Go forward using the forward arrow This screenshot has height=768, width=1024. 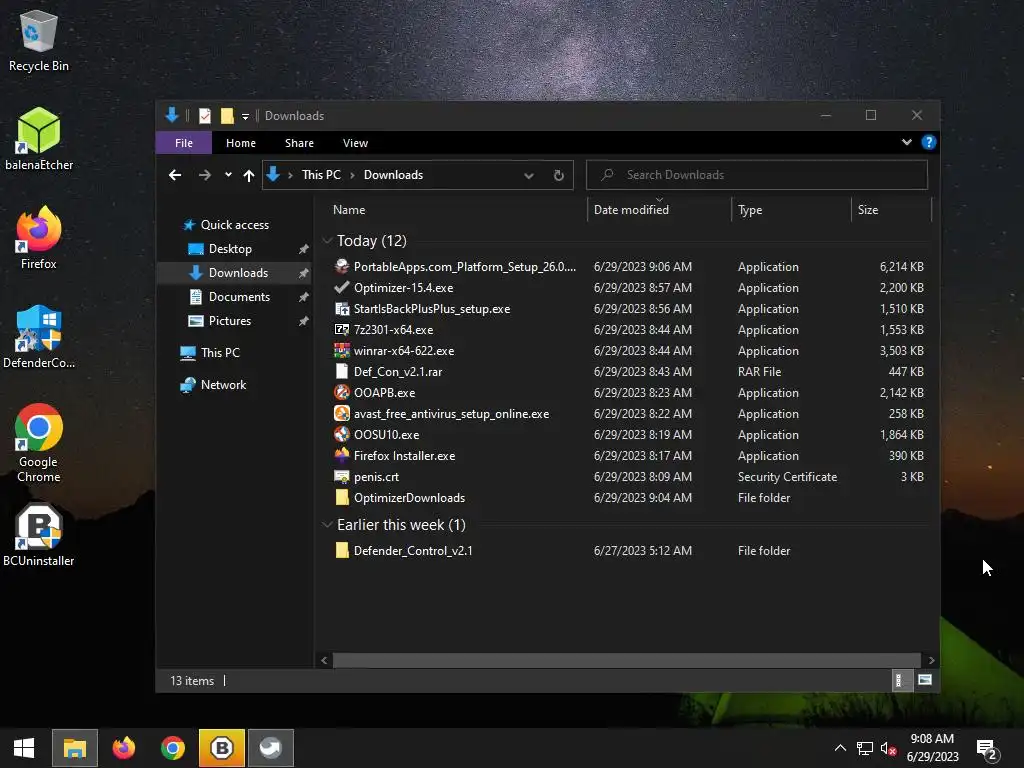[204, 175]
